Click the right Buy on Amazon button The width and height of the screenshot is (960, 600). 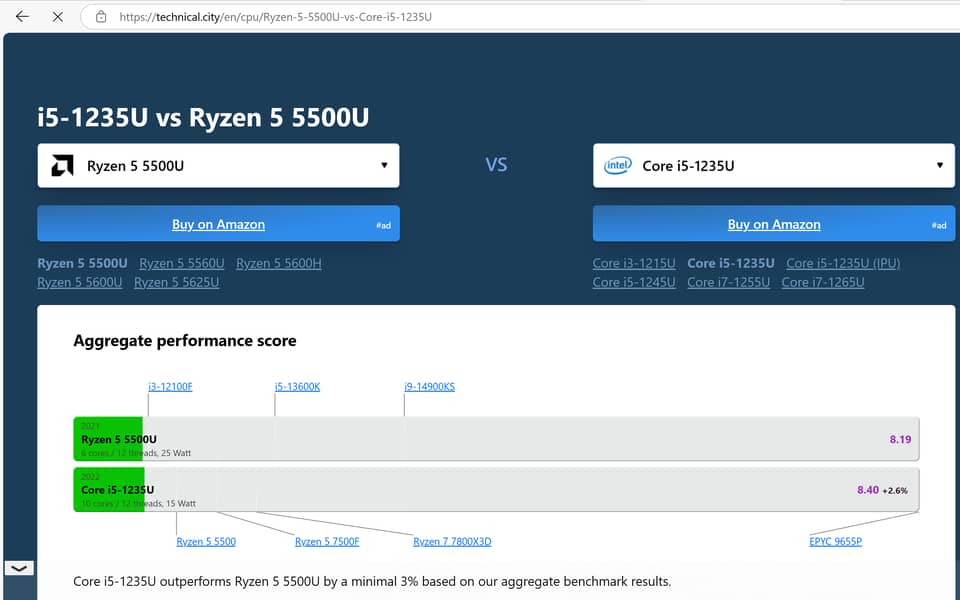[x=773, y=224]
